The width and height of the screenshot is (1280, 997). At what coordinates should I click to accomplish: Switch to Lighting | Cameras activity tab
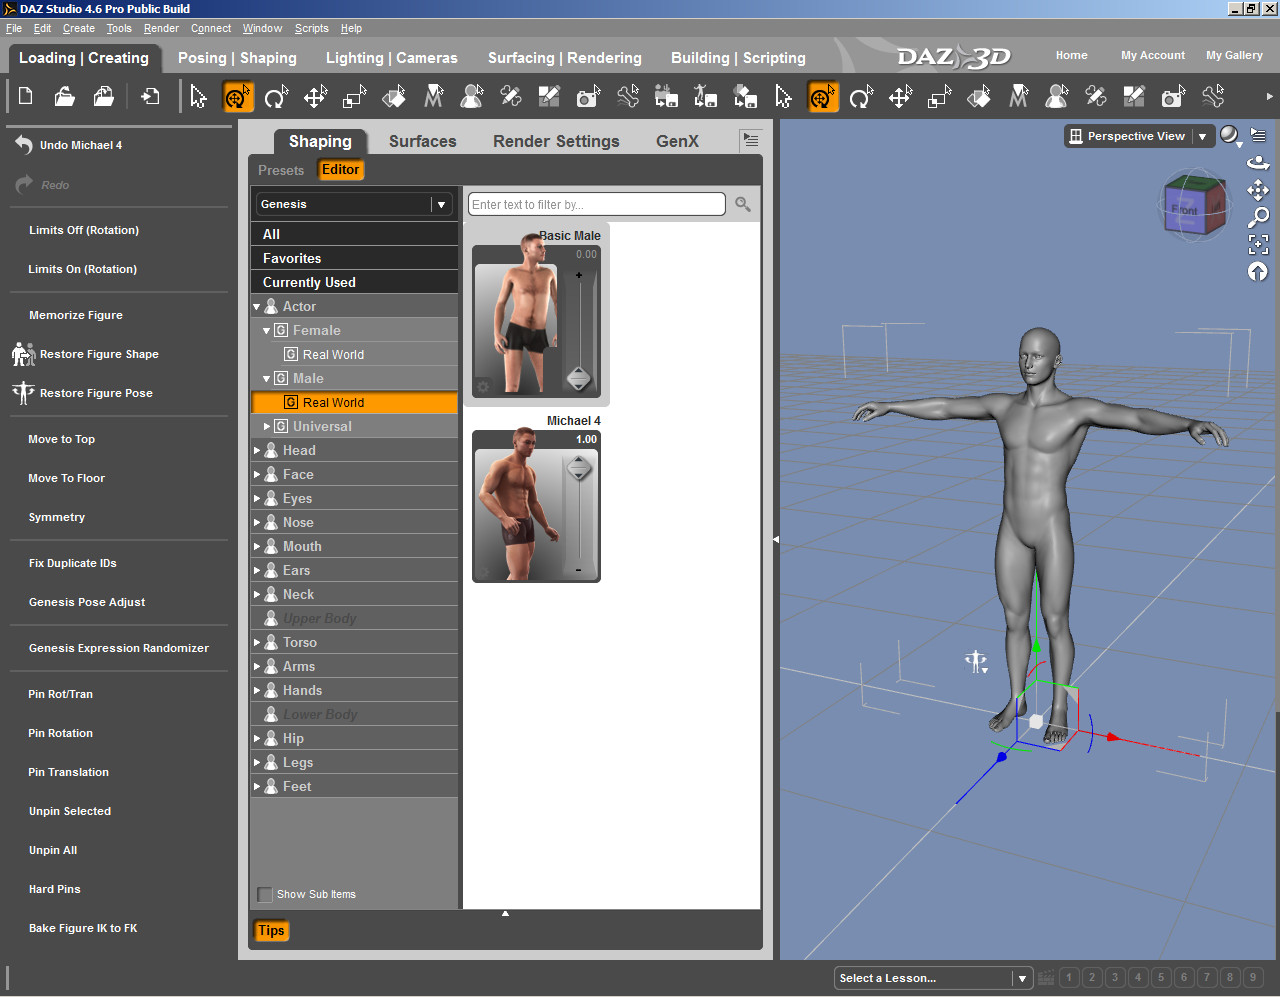click(392, 58)
